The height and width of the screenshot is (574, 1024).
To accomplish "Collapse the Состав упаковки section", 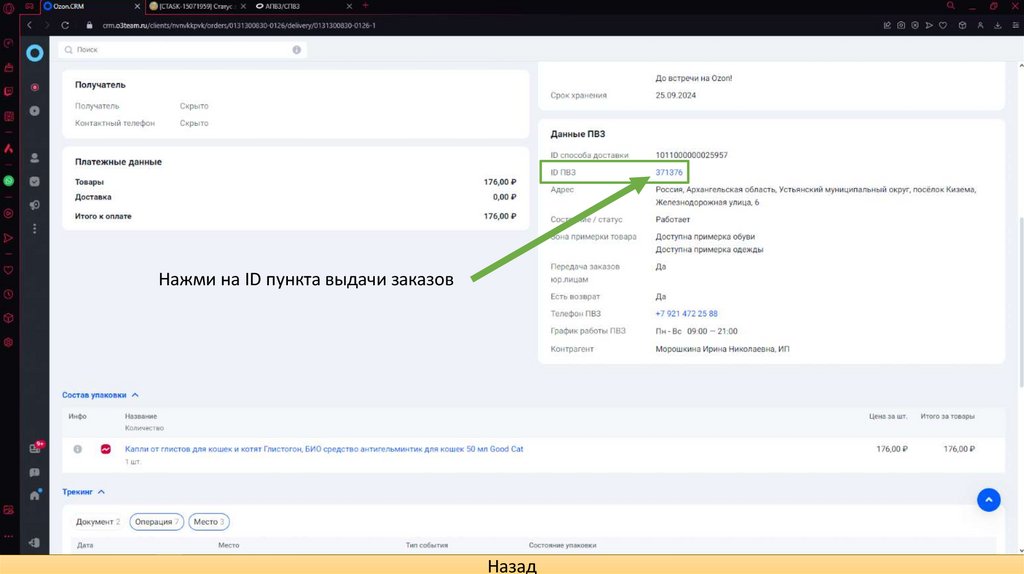I will click(100, 395).
